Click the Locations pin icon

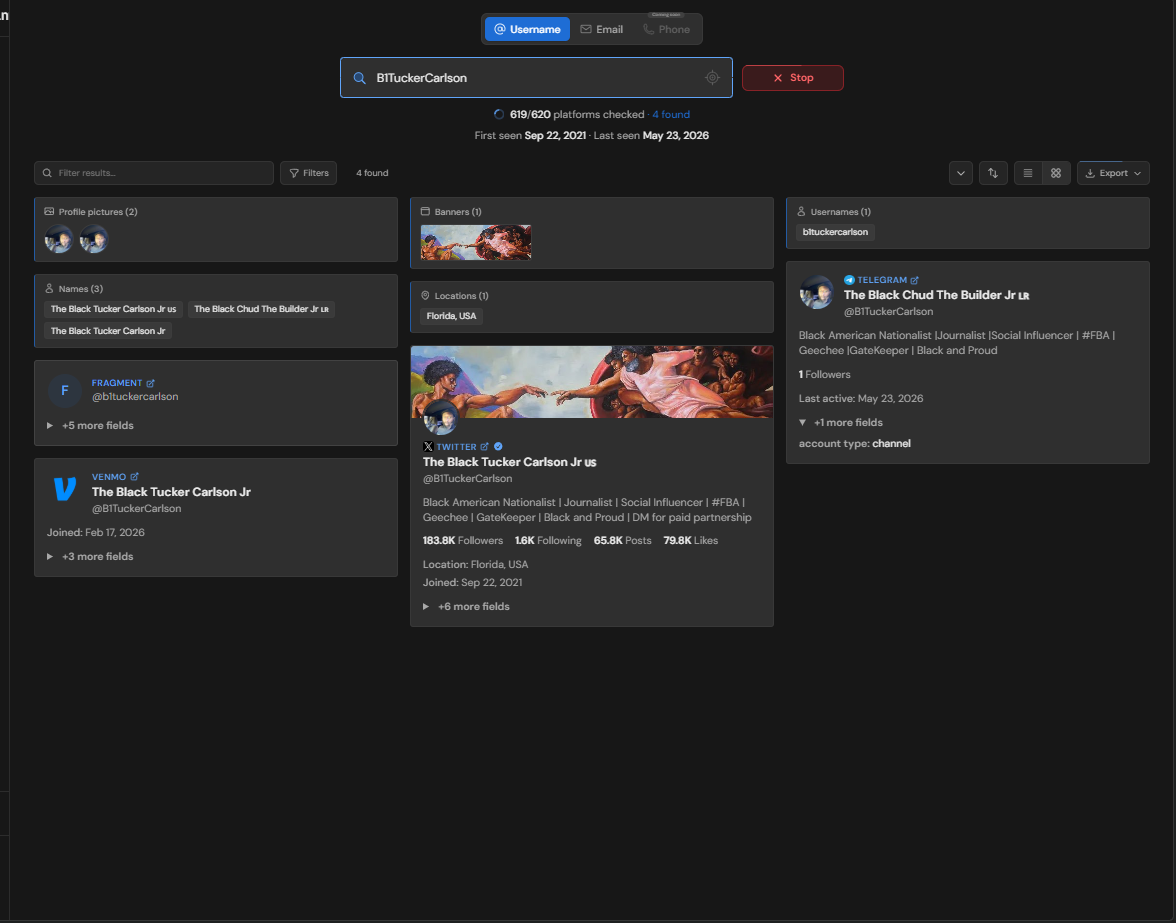(425, 296)
